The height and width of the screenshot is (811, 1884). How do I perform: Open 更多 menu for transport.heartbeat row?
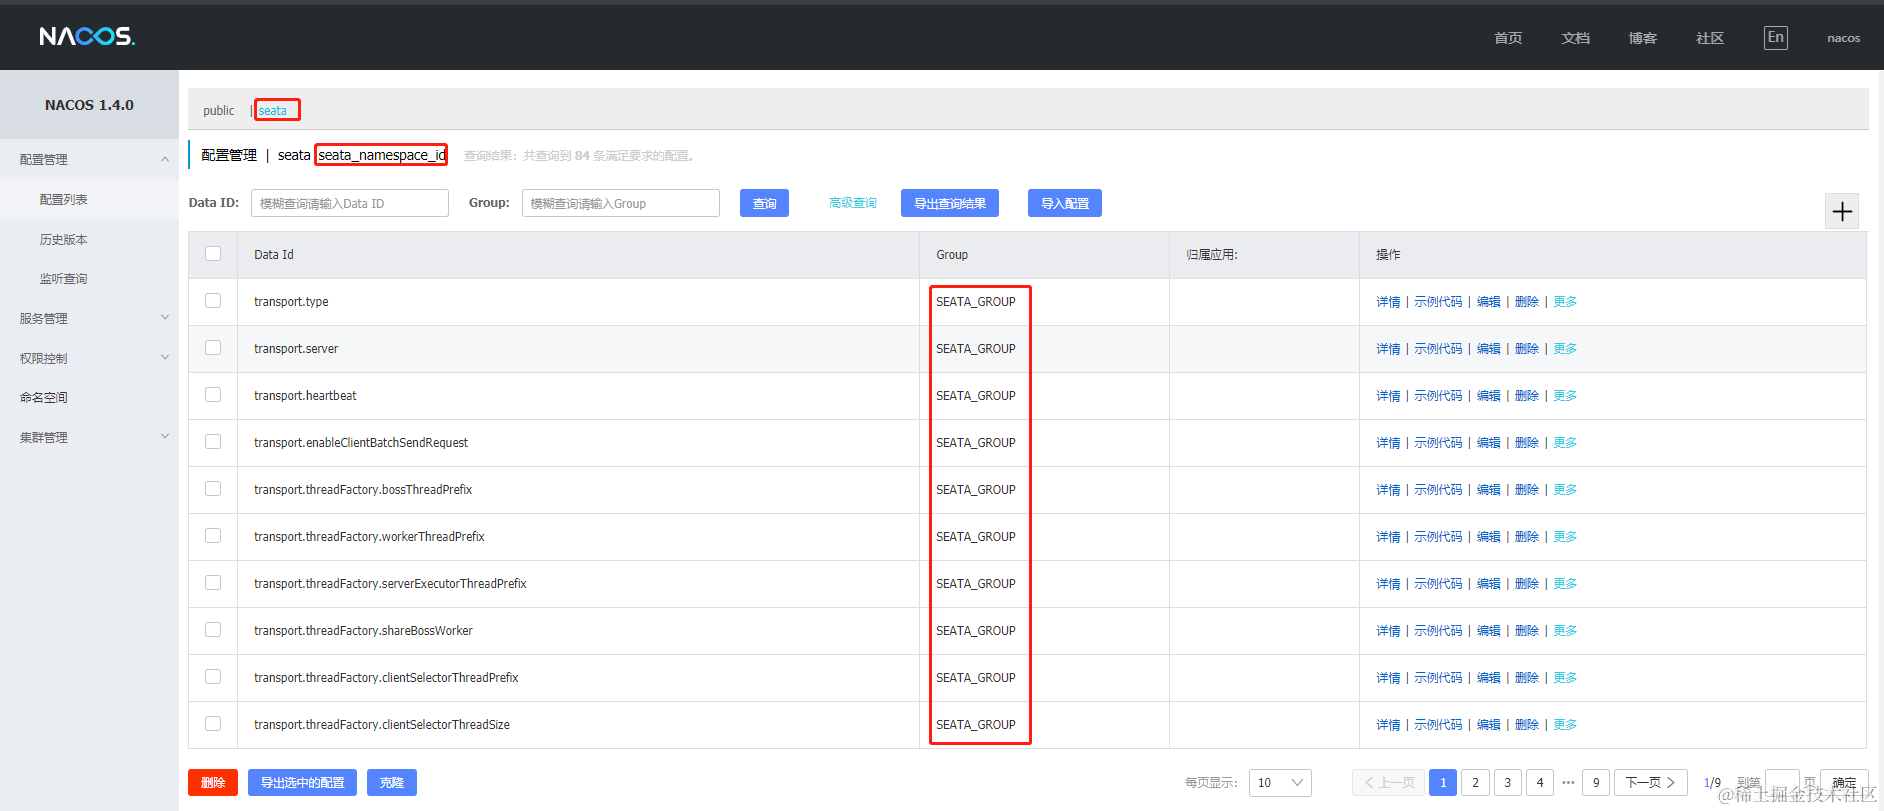(x=1565, y=396)
